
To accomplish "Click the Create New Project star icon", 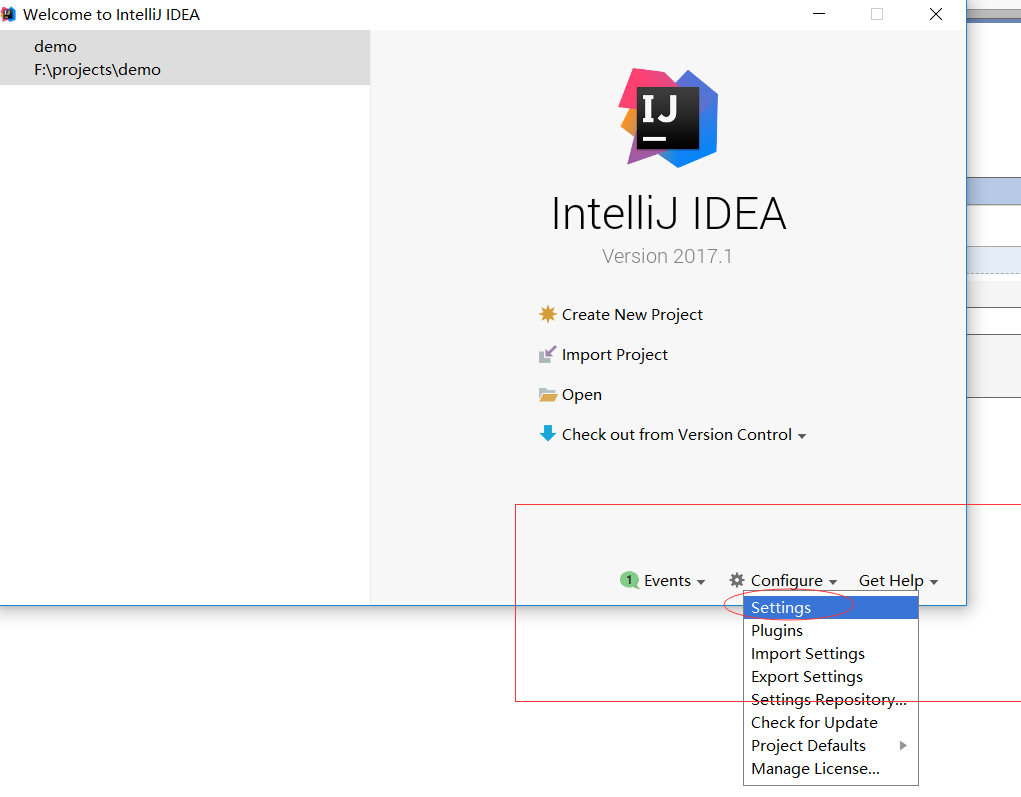I will pyautogui.click(x=548, y=315).
